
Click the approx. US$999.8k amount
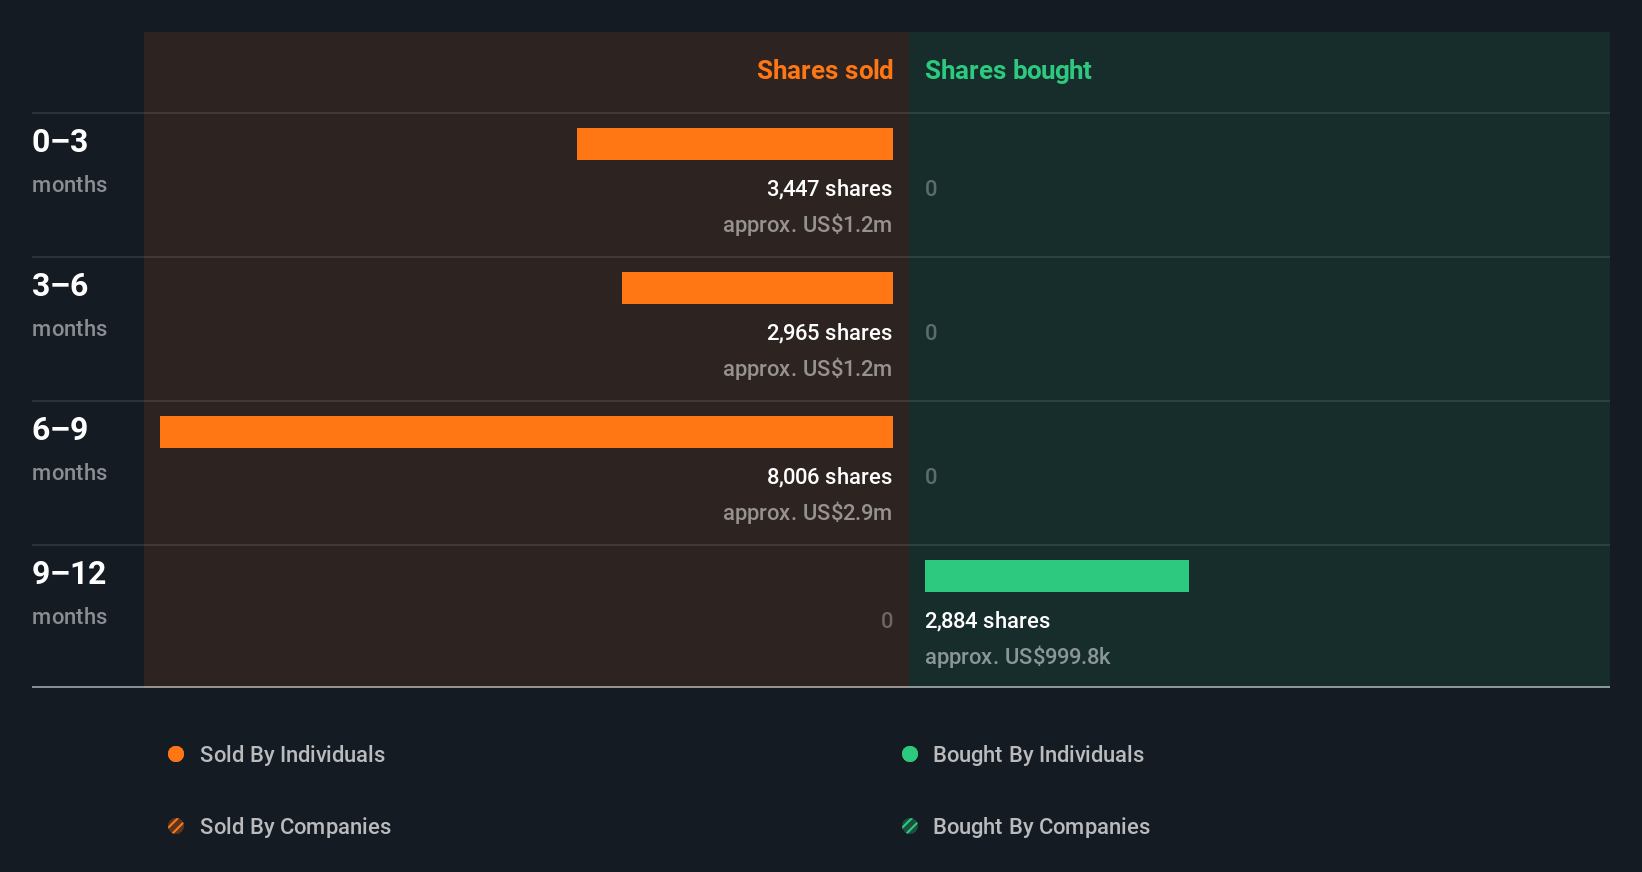[1017, 656]
